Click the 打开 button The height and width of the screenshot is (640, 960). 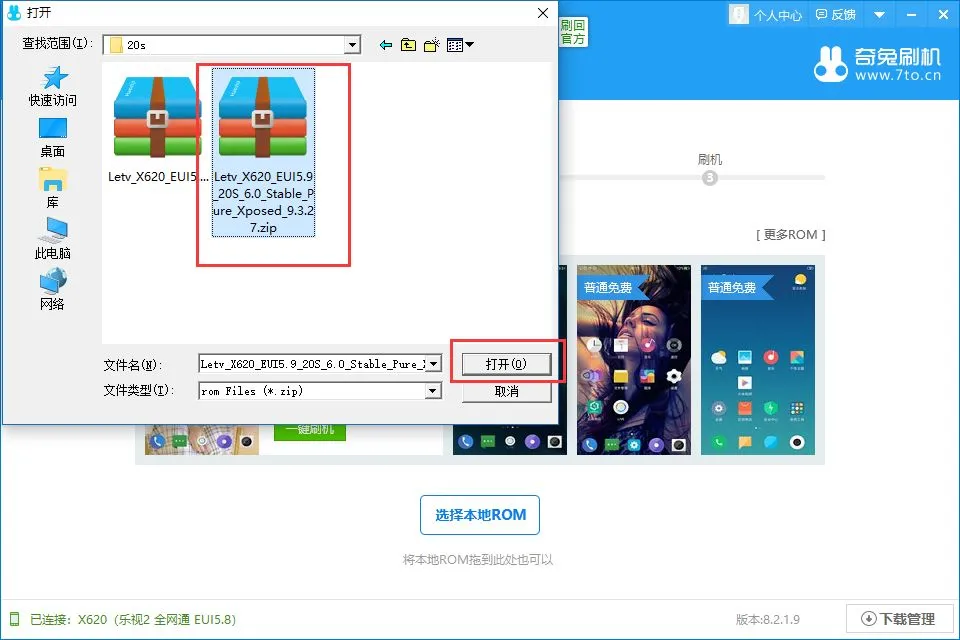[506, 364]
